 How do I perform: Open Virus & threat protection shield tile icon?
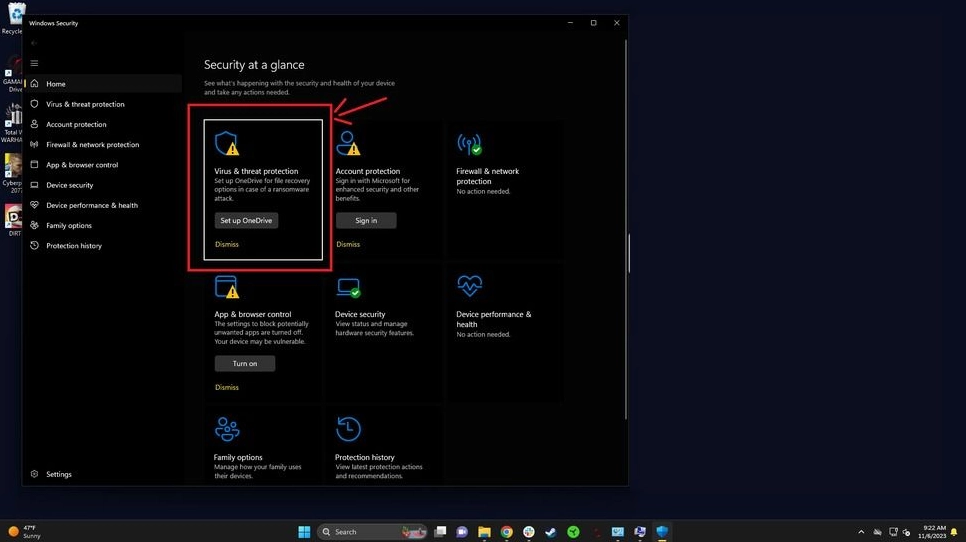(x=227, y=144)
